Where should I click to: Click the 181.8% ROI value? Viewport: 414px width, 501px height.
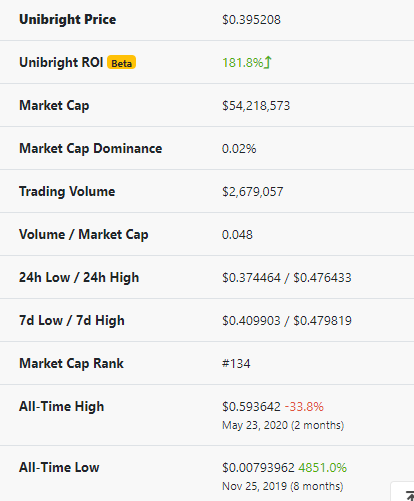tap(243, 63)
